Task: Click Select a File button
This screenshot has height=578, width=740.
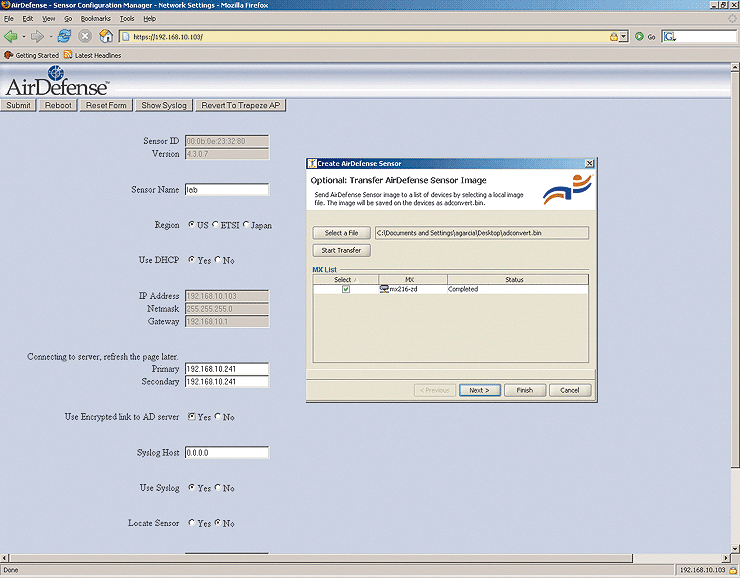Action: tap(341, 233)
